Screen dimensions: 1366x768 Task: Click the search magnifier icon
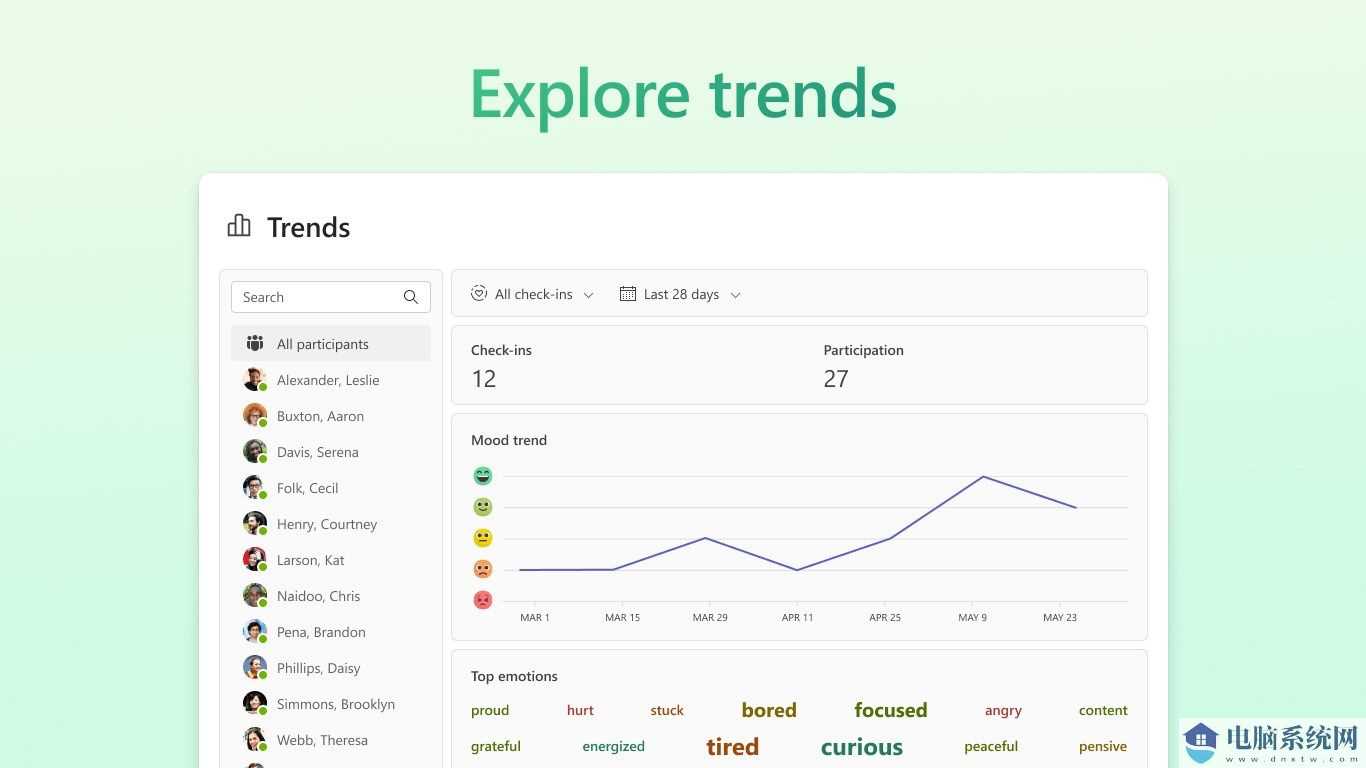point(411,297)
